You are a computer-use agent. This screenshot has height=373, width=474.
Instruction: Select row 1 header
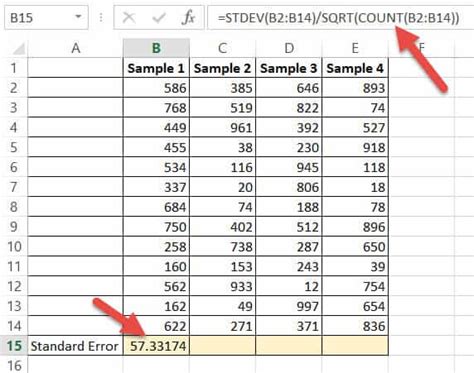tap(14, 68)
